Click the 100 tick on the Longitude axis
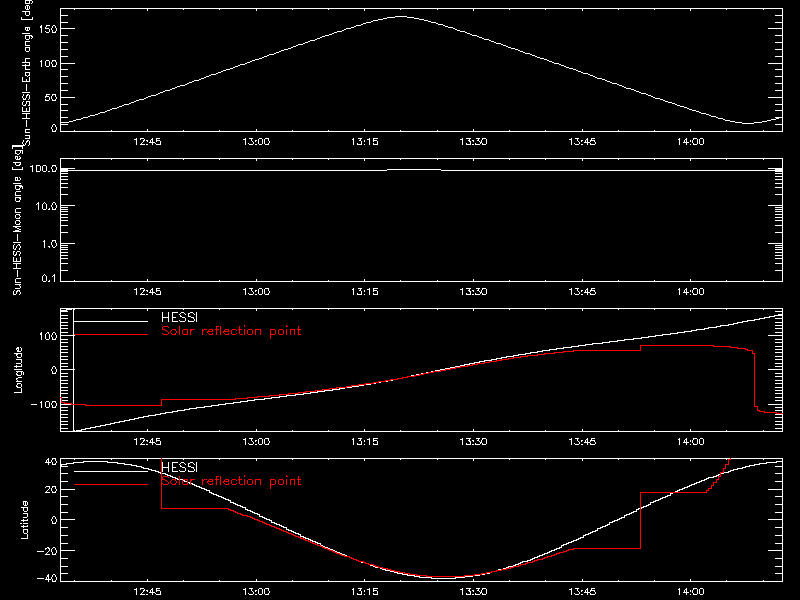Viewport: 800px width, 600px height. [x=48, y=336]
